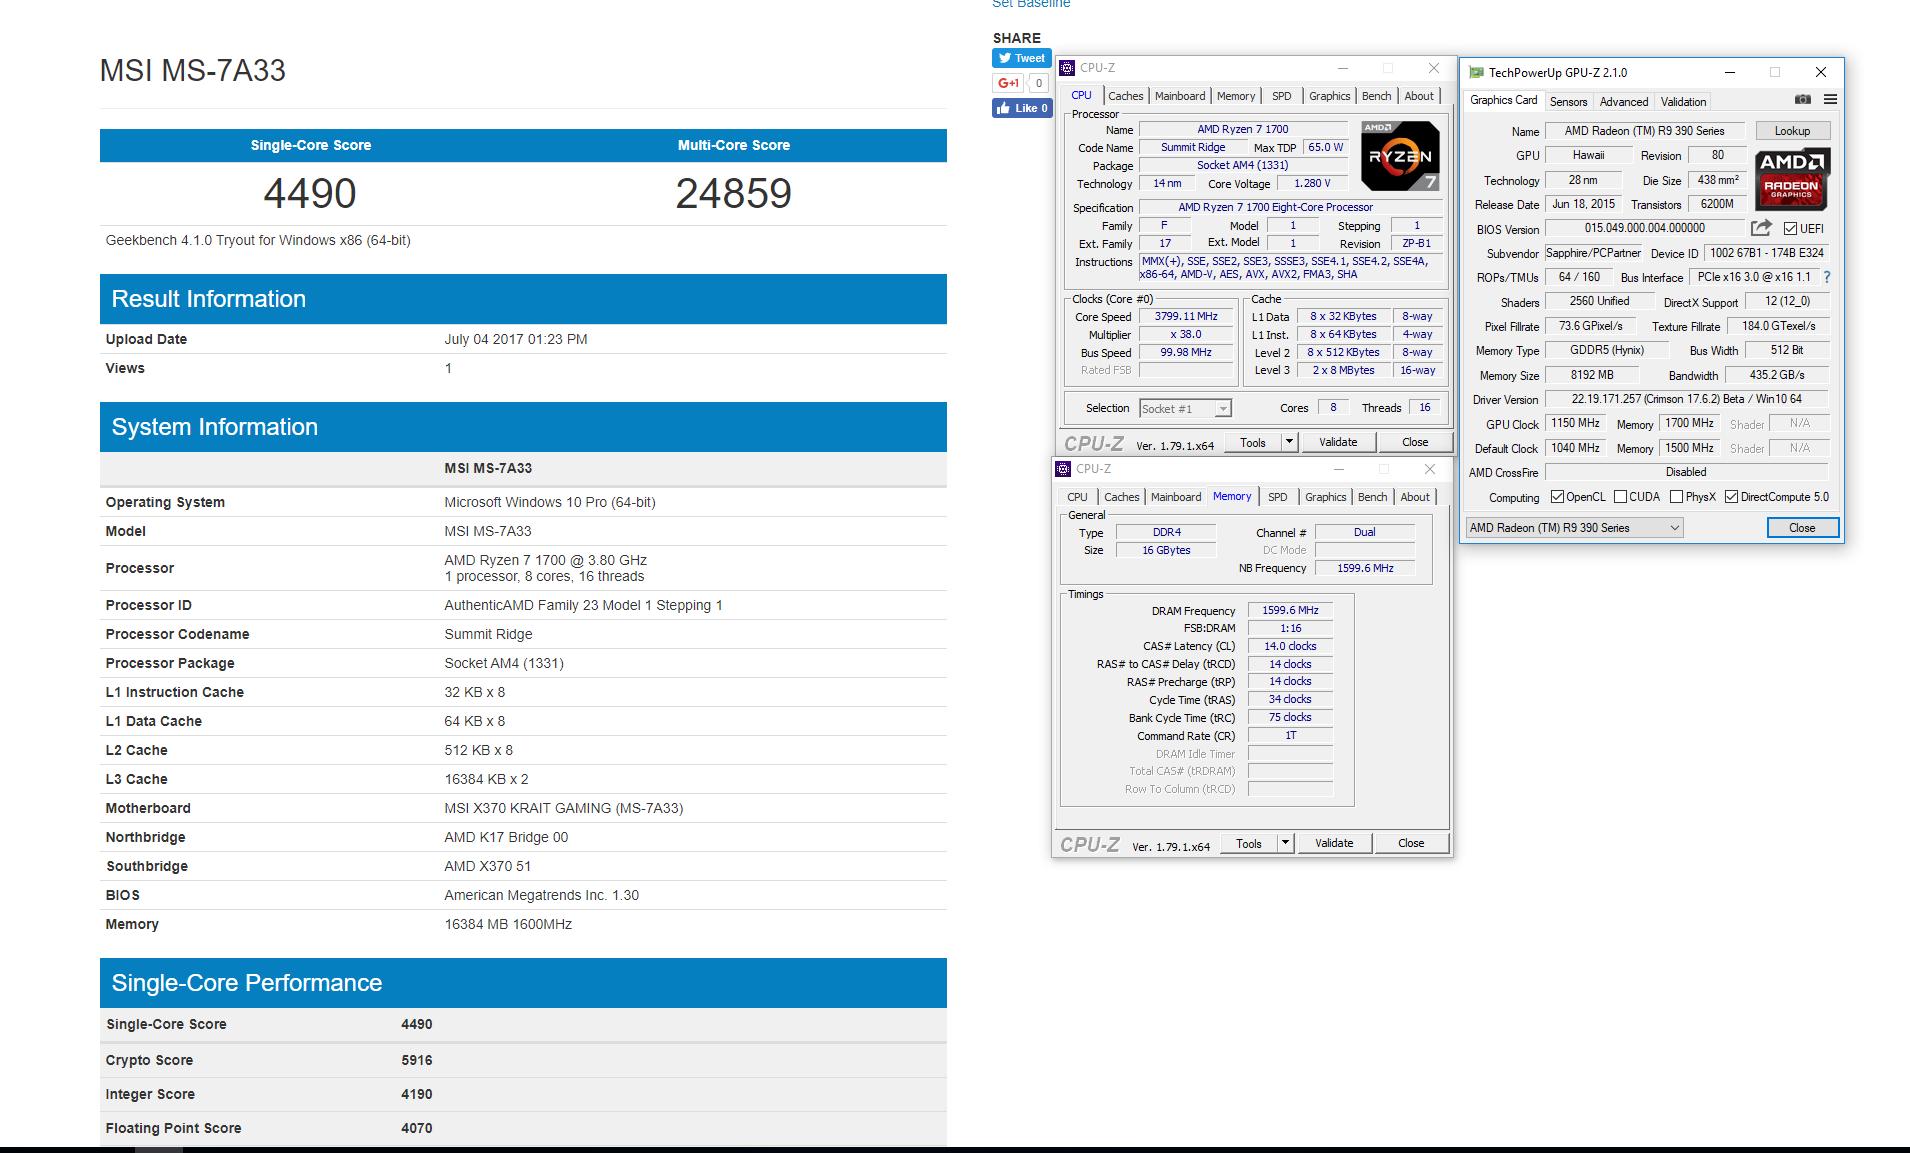Open SPD tab in upper CPU-Z
Screen dimensions: 1910x1153
[1281, 96]
